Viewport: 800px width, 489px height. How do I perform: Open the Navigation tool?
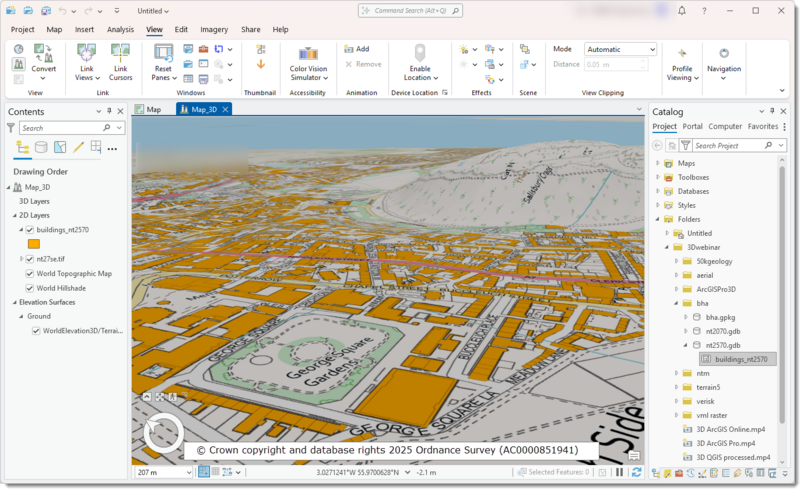click(x=723, y=64)
